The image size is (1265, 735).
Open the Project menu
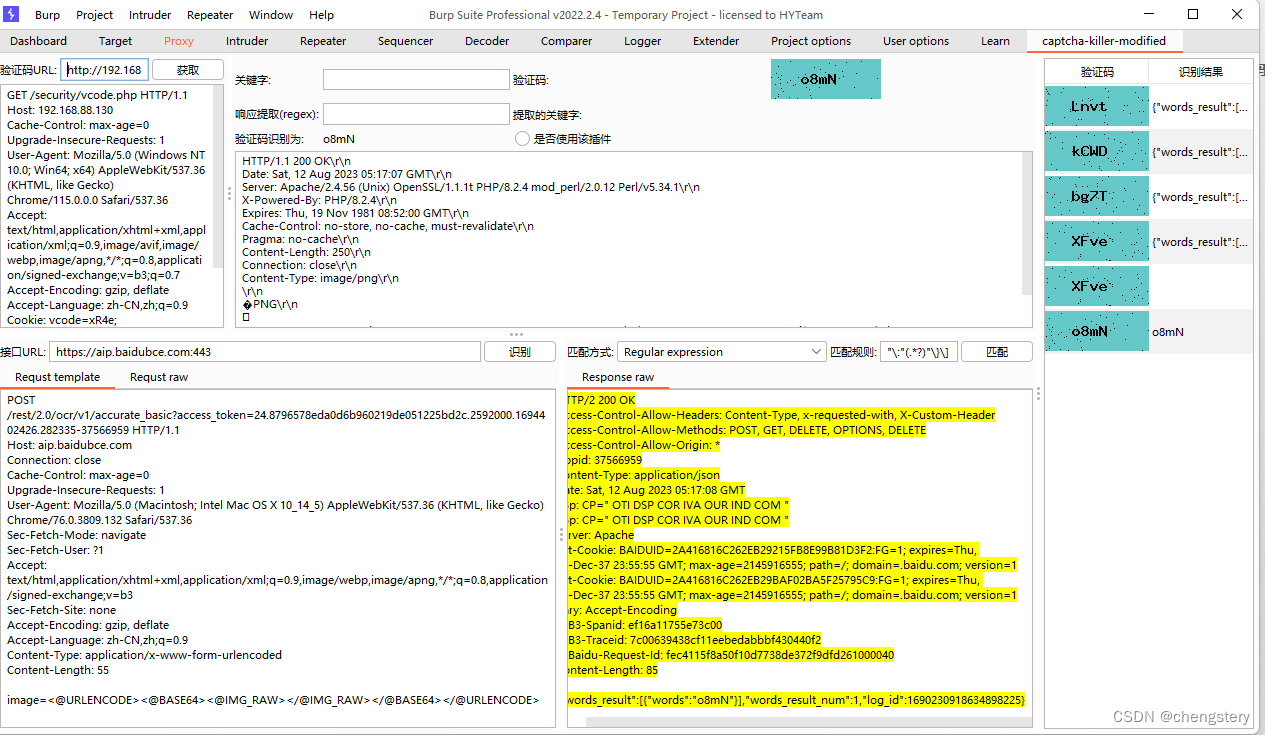pyautogui.click(x=94, y=15)
